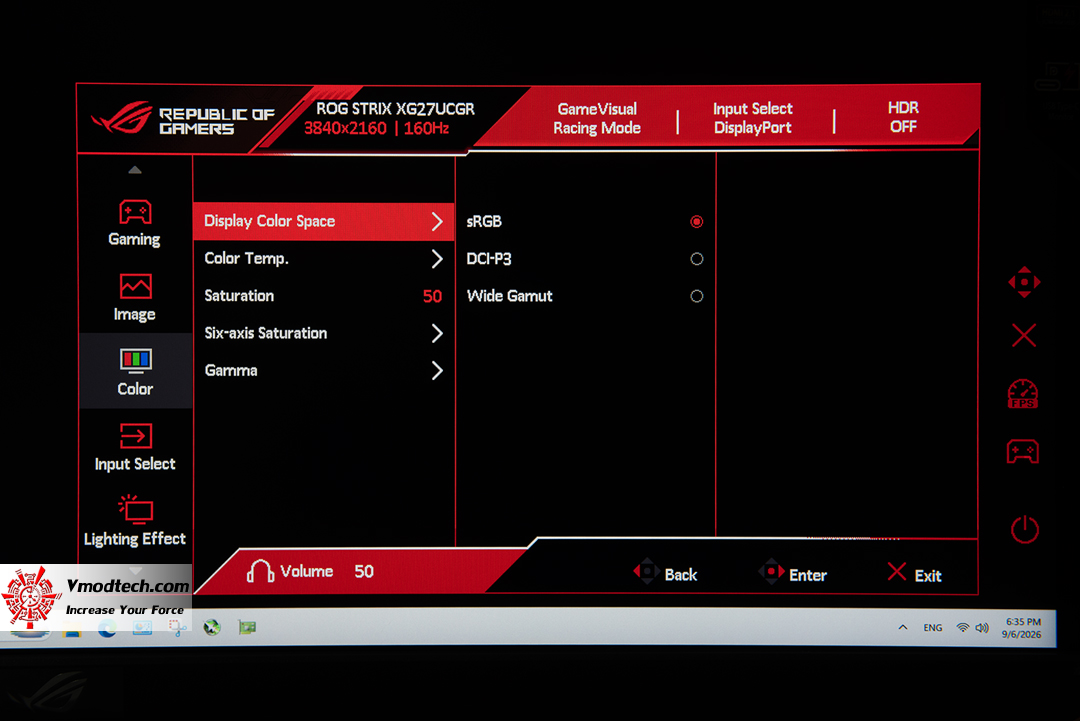Click the FPS counter shortcut icon
Viewport: 1080px width, 721px height.
1023,394
